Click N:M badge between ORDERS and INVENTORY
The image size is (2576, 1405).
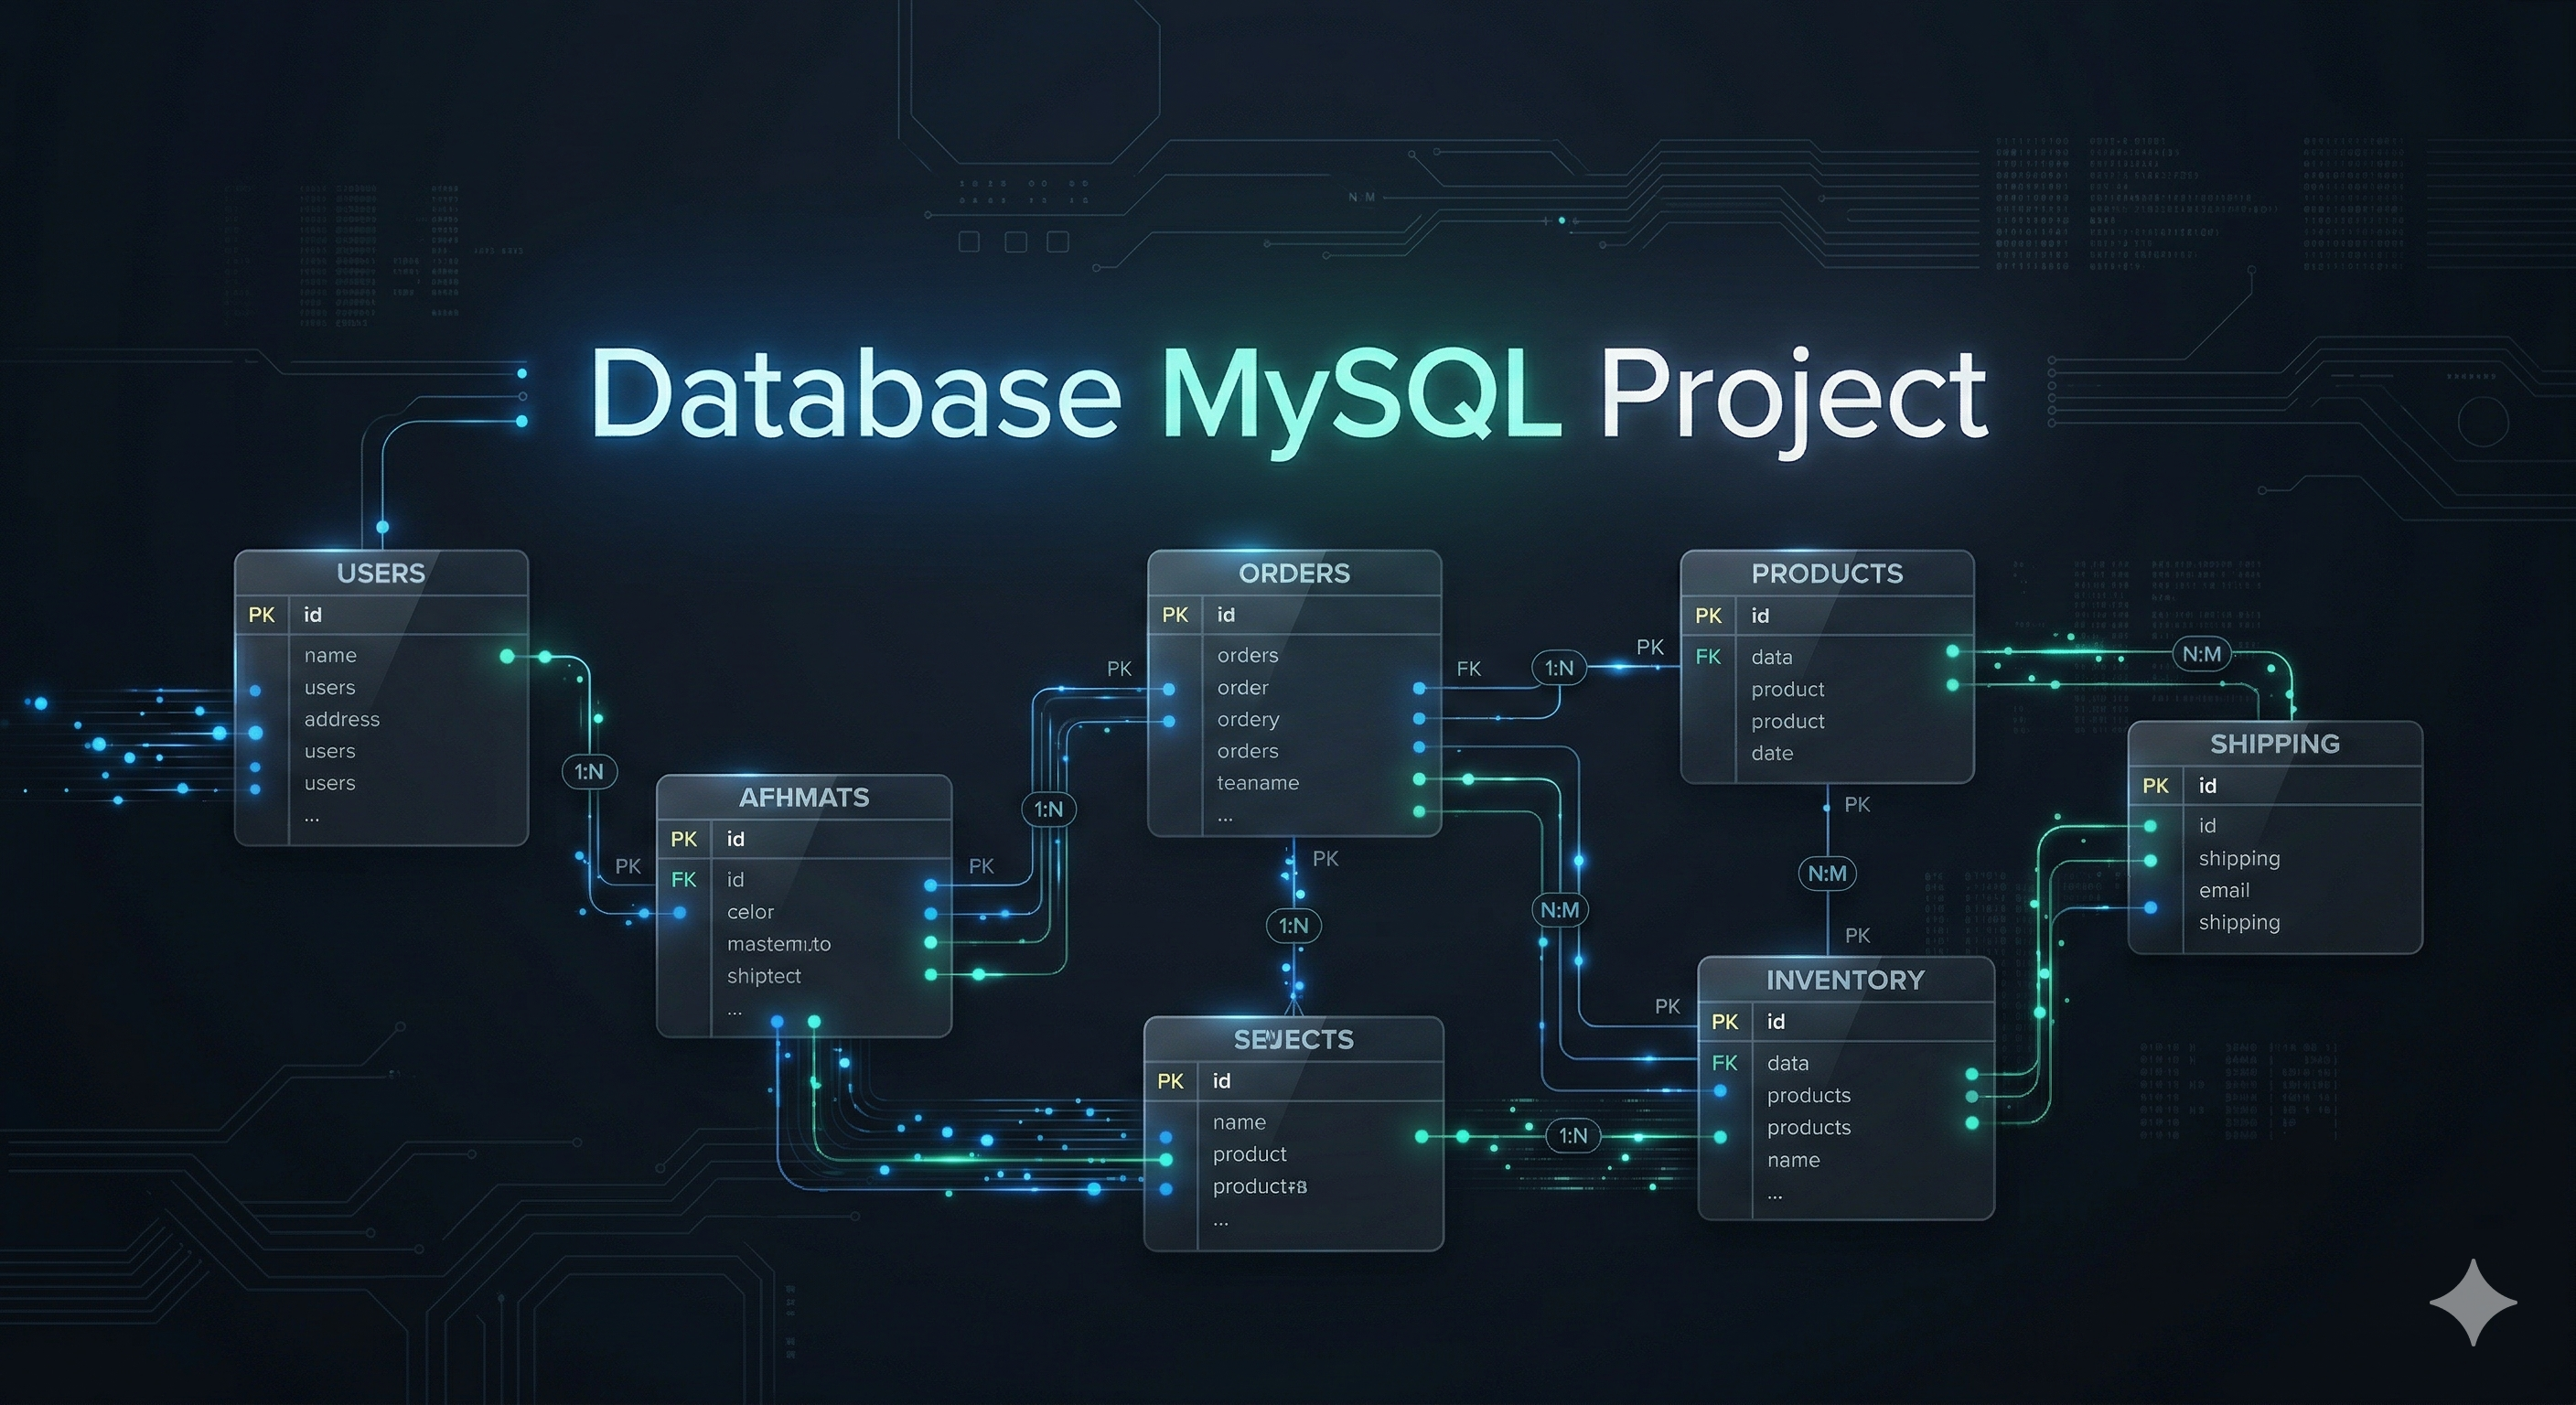(1559, 910)
